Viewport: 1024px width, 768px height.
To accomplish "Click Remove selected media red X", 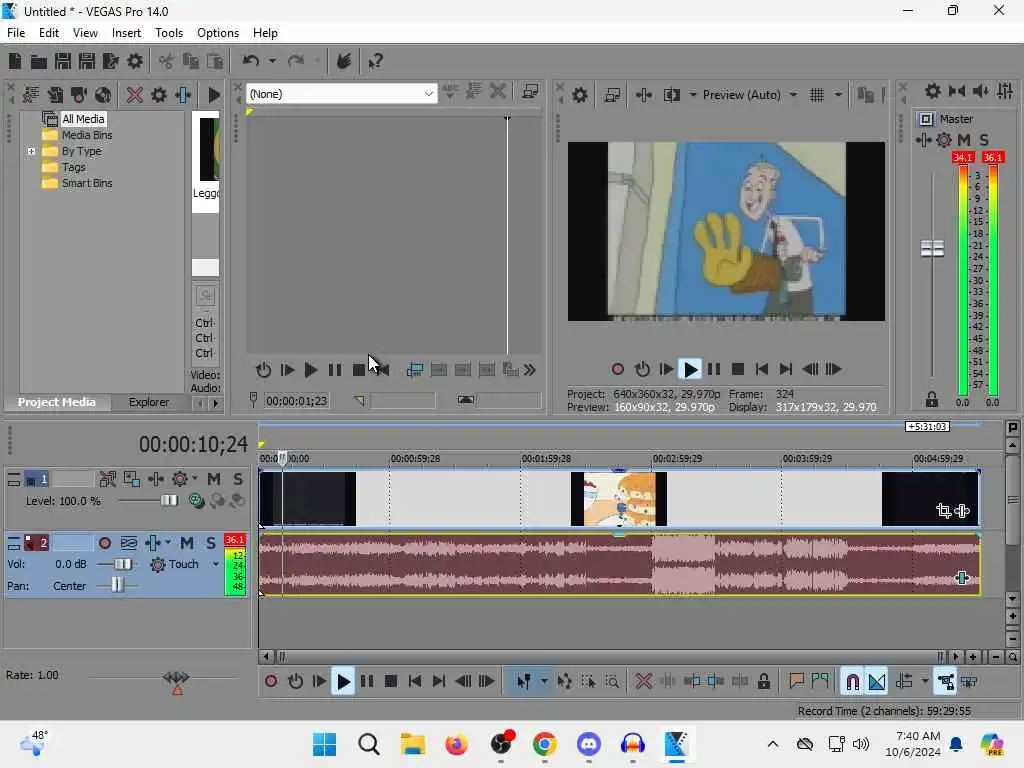I will click(135, 95).
